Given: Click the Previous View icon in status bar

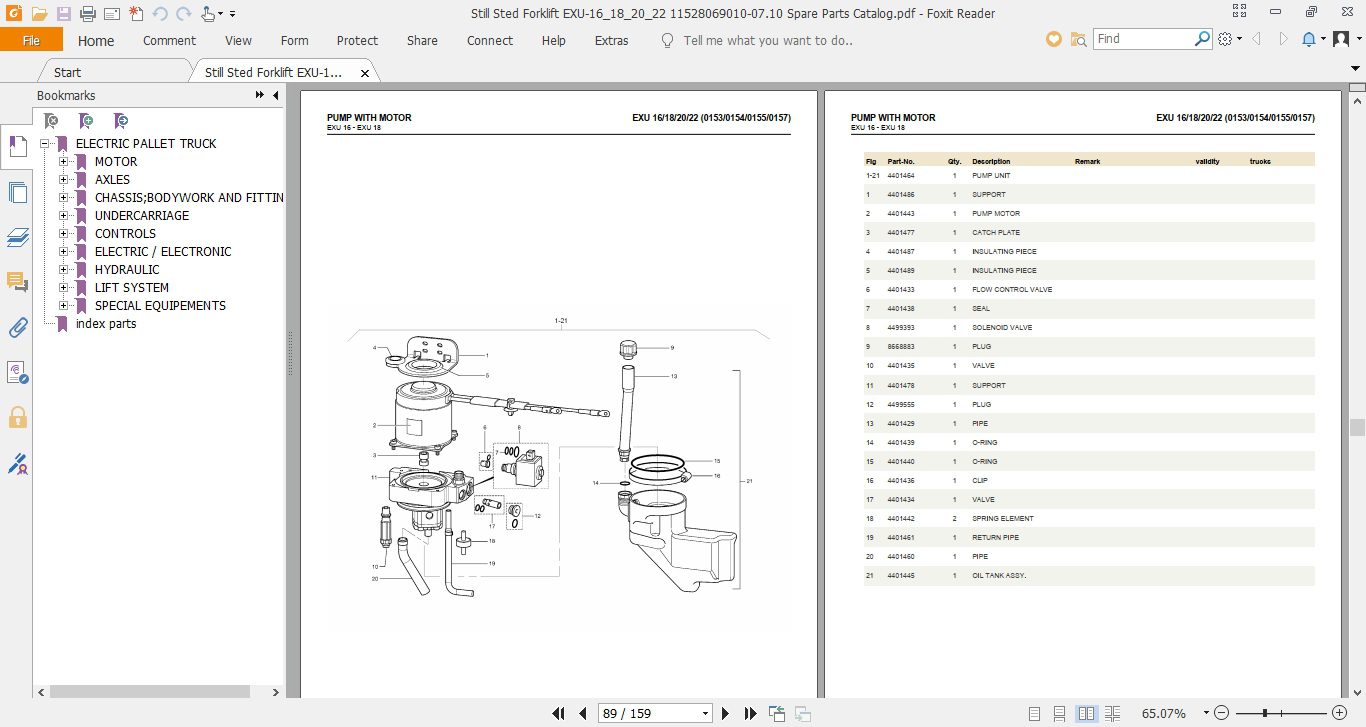Looking at the screenshot, I should coord(777,713).
